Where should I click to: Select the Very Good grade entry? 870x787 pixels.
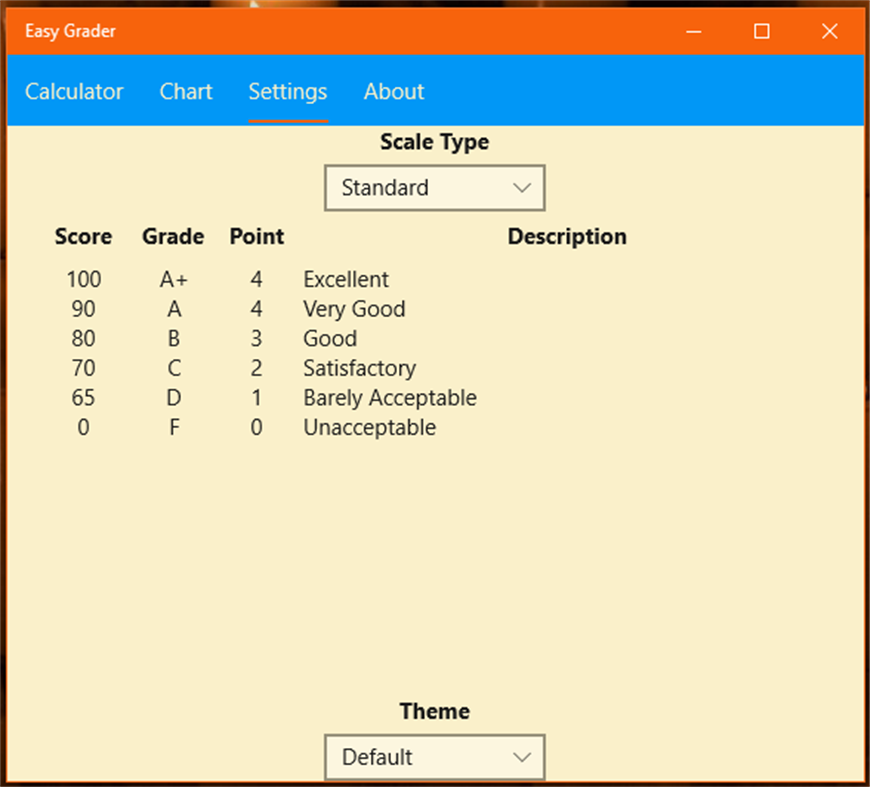tap(354, 309)
